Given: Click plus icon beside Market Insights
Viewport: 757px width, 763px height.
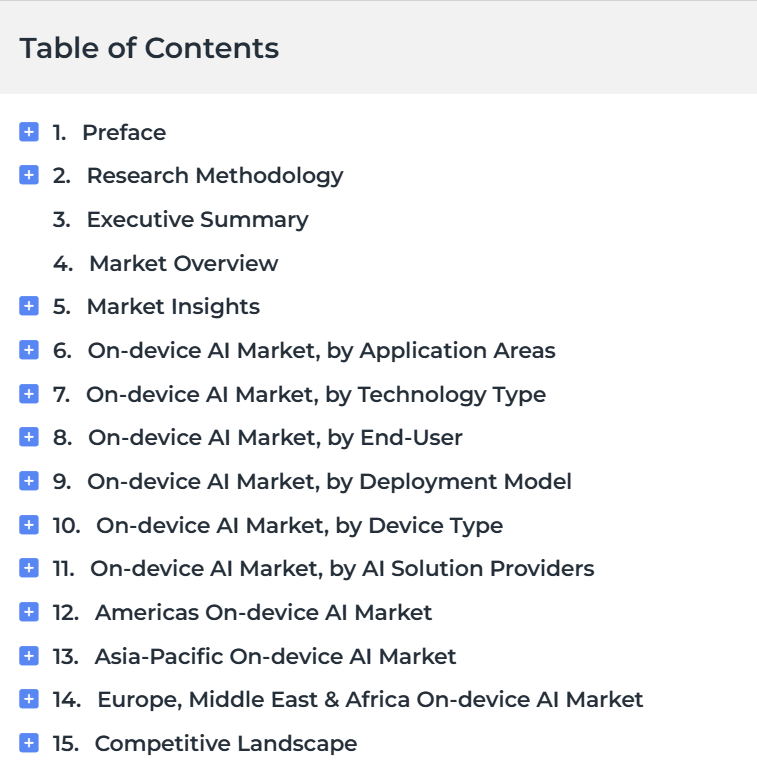Looking at the screenshot, I should (29, 307).
